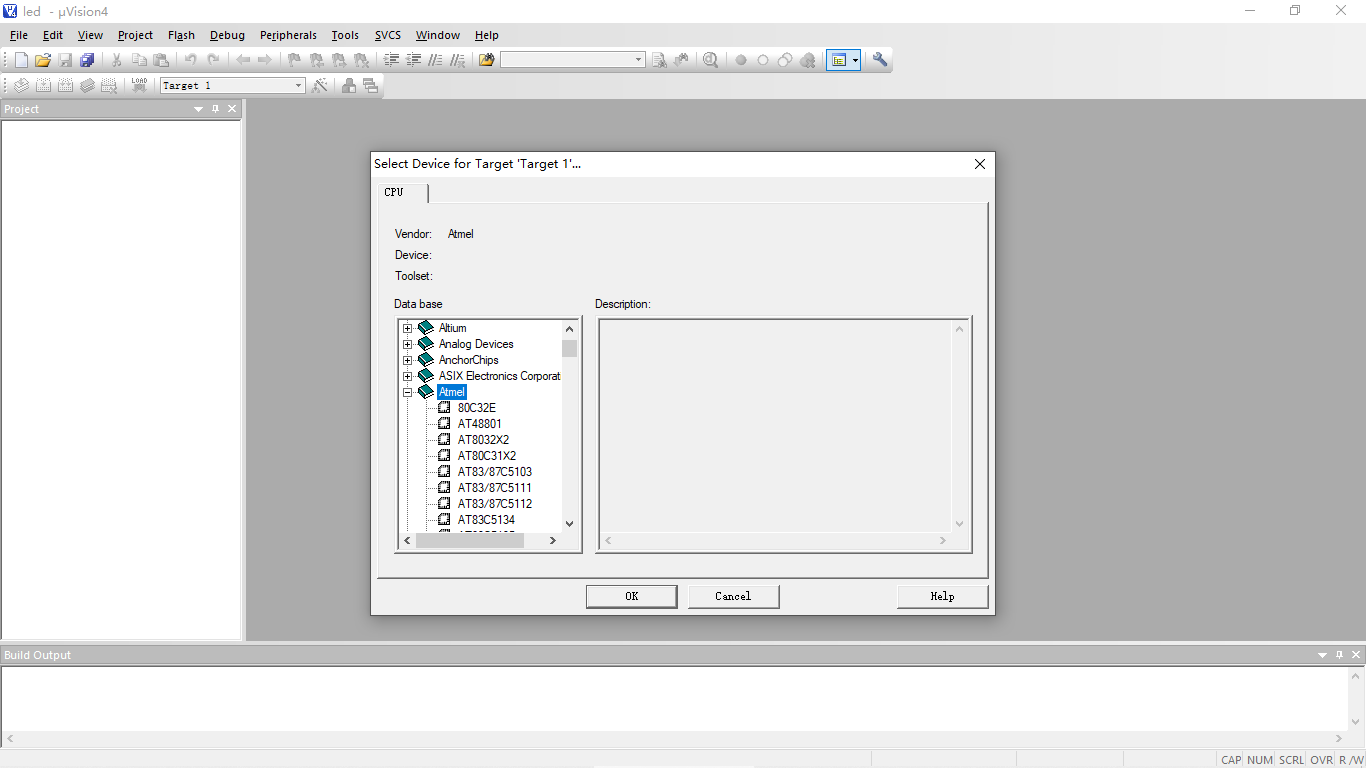Select the AT83/87C5112 device

click(495, 504)
